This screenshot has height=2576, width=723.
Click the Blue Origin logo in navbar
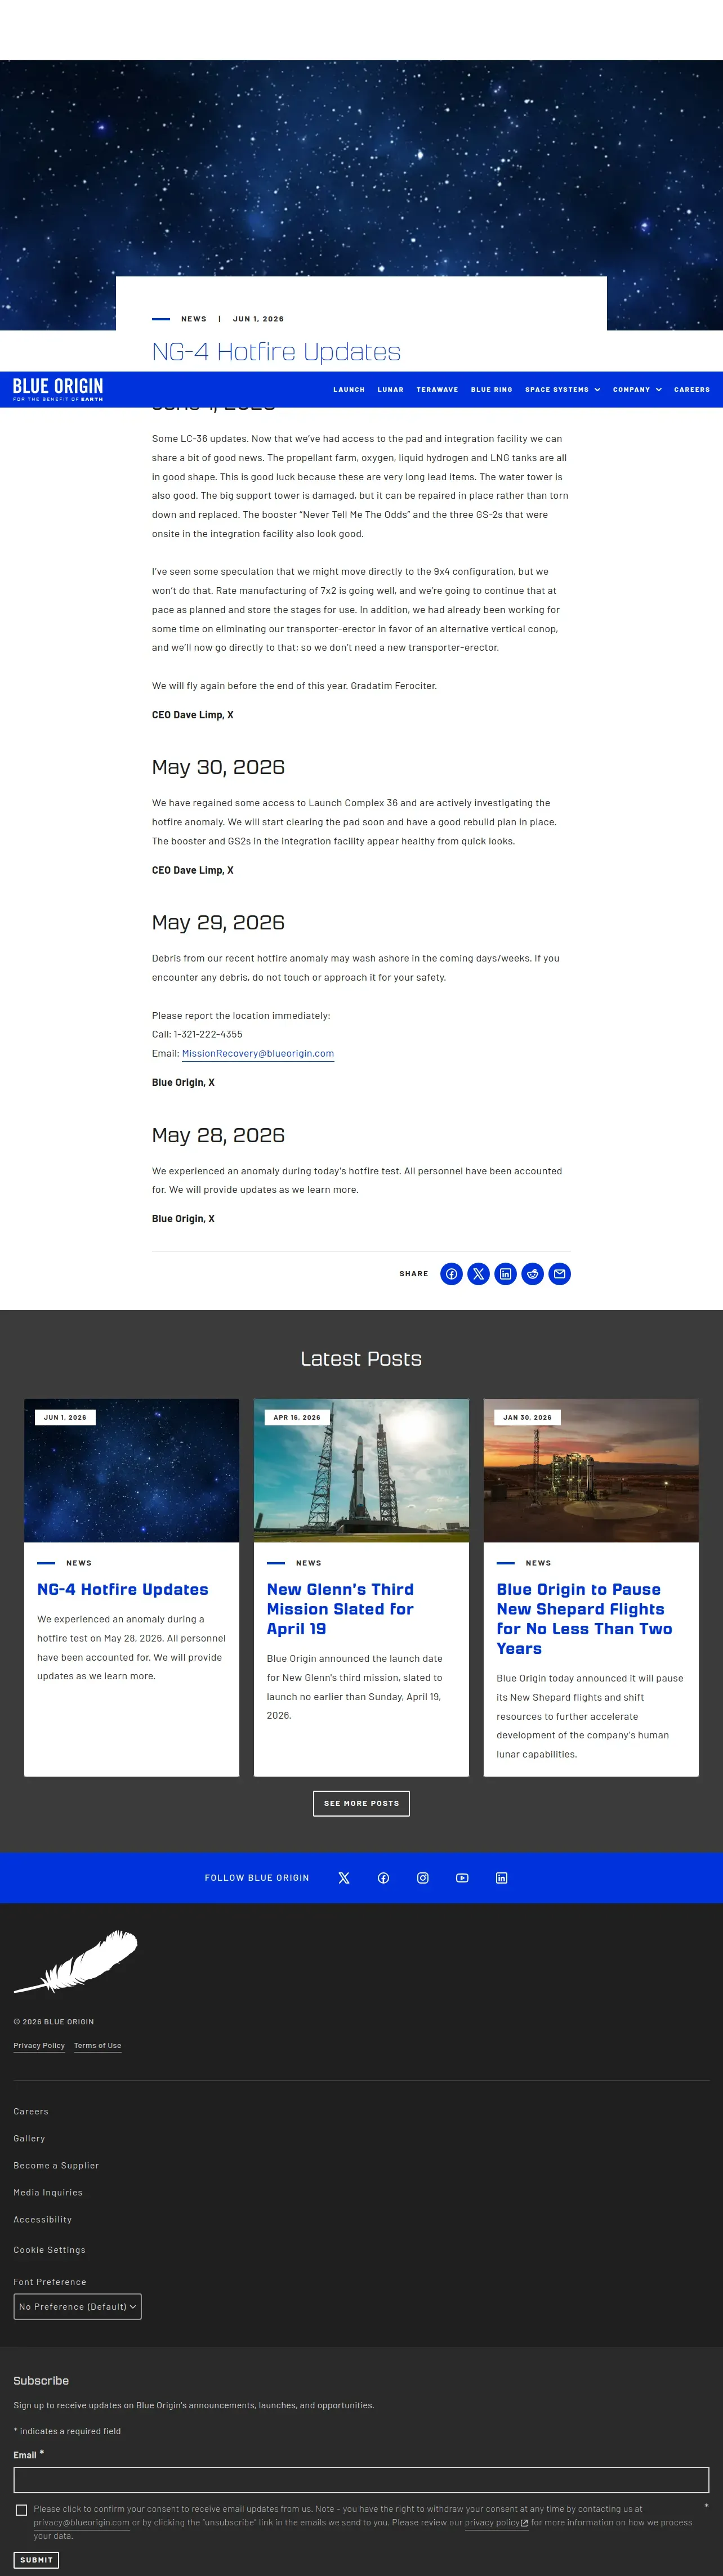58,389
